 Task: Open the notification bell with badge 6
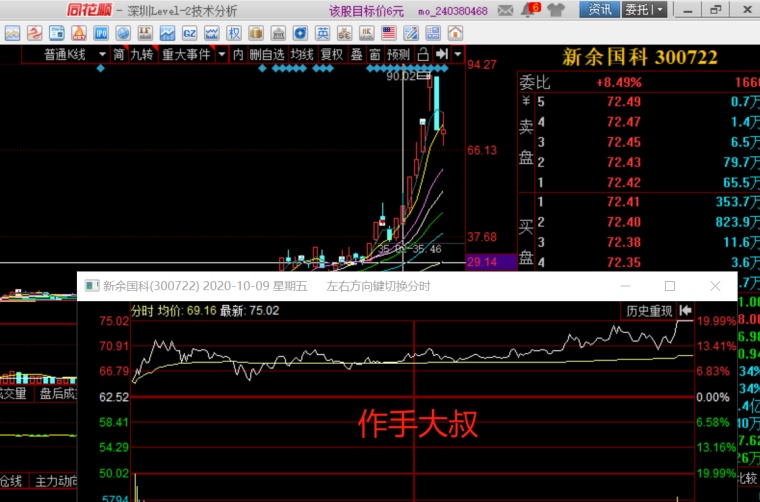[x=530, y=9]
